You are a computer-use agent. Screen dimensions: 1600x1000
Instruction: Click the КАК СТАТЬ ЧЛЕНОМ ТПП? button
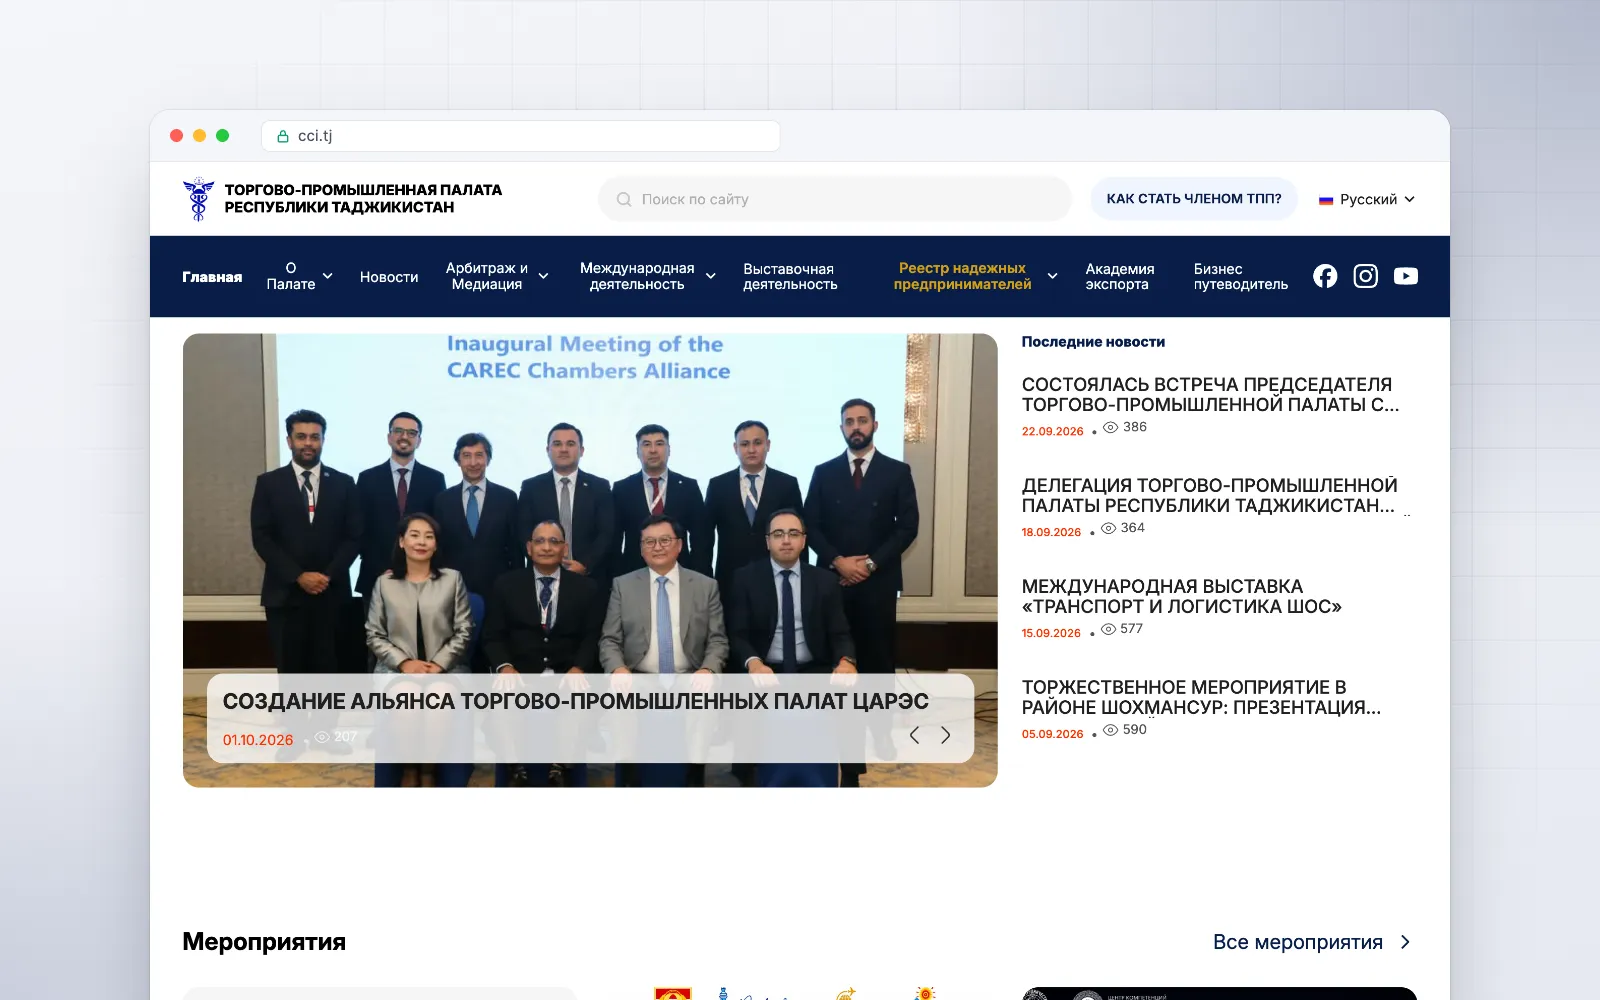[x=1194, y=199]
